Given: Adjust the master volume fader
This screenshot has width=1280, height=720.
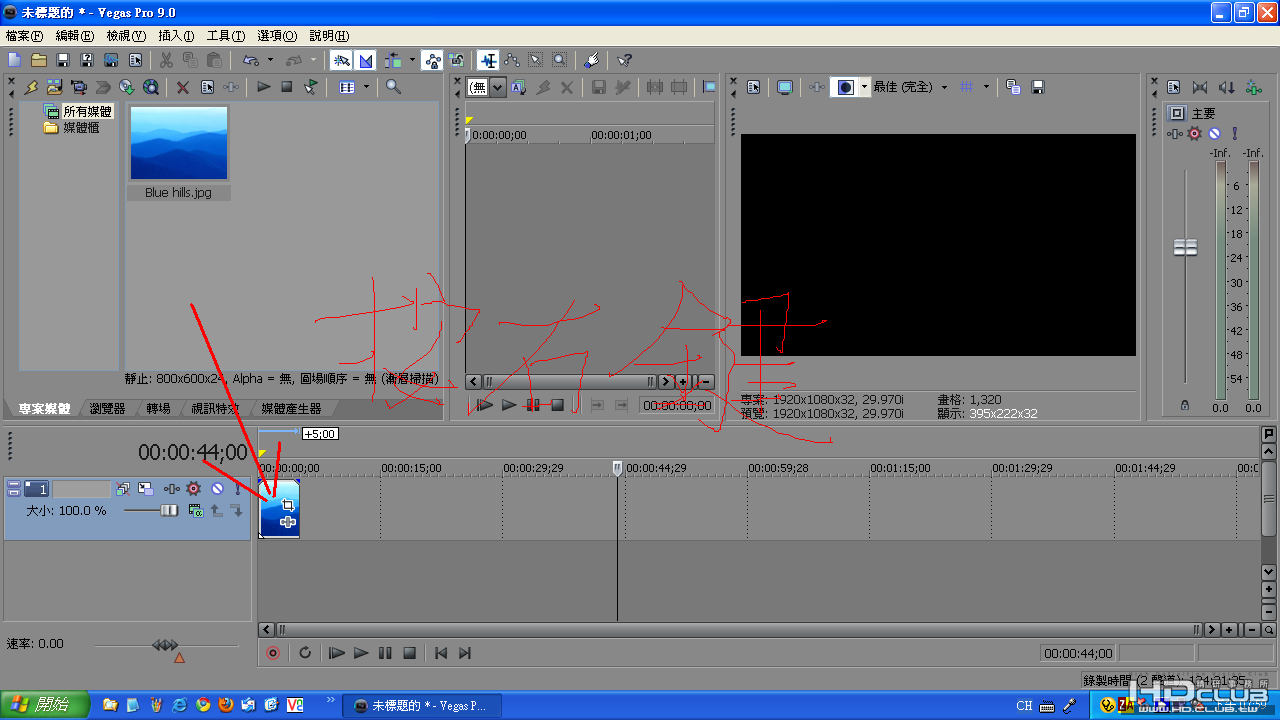Looking at the screenshot, I should pyautogui.click(x=1185, y=247).
